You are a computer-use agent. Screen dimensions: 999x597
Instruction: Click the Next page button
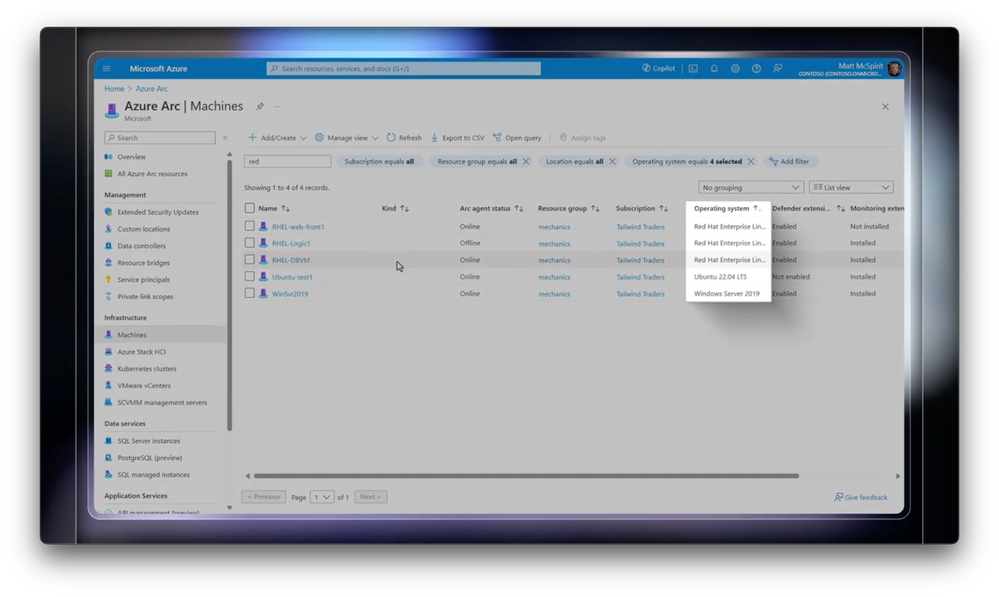(x=370, y=497)
